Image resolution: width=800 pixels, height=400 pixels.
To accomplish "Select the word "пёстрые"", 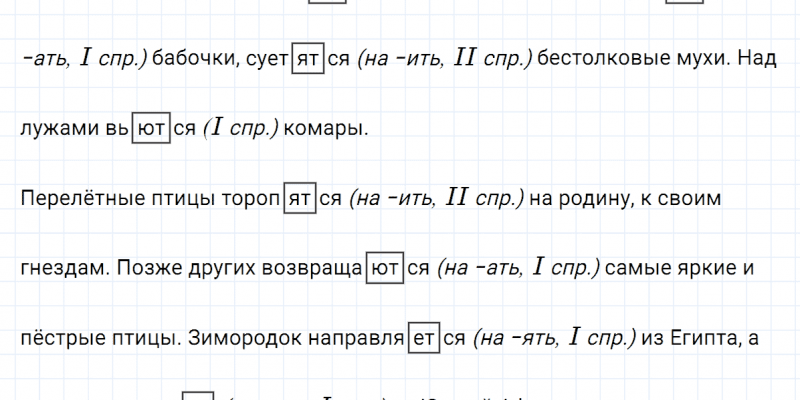I will 55,339.
